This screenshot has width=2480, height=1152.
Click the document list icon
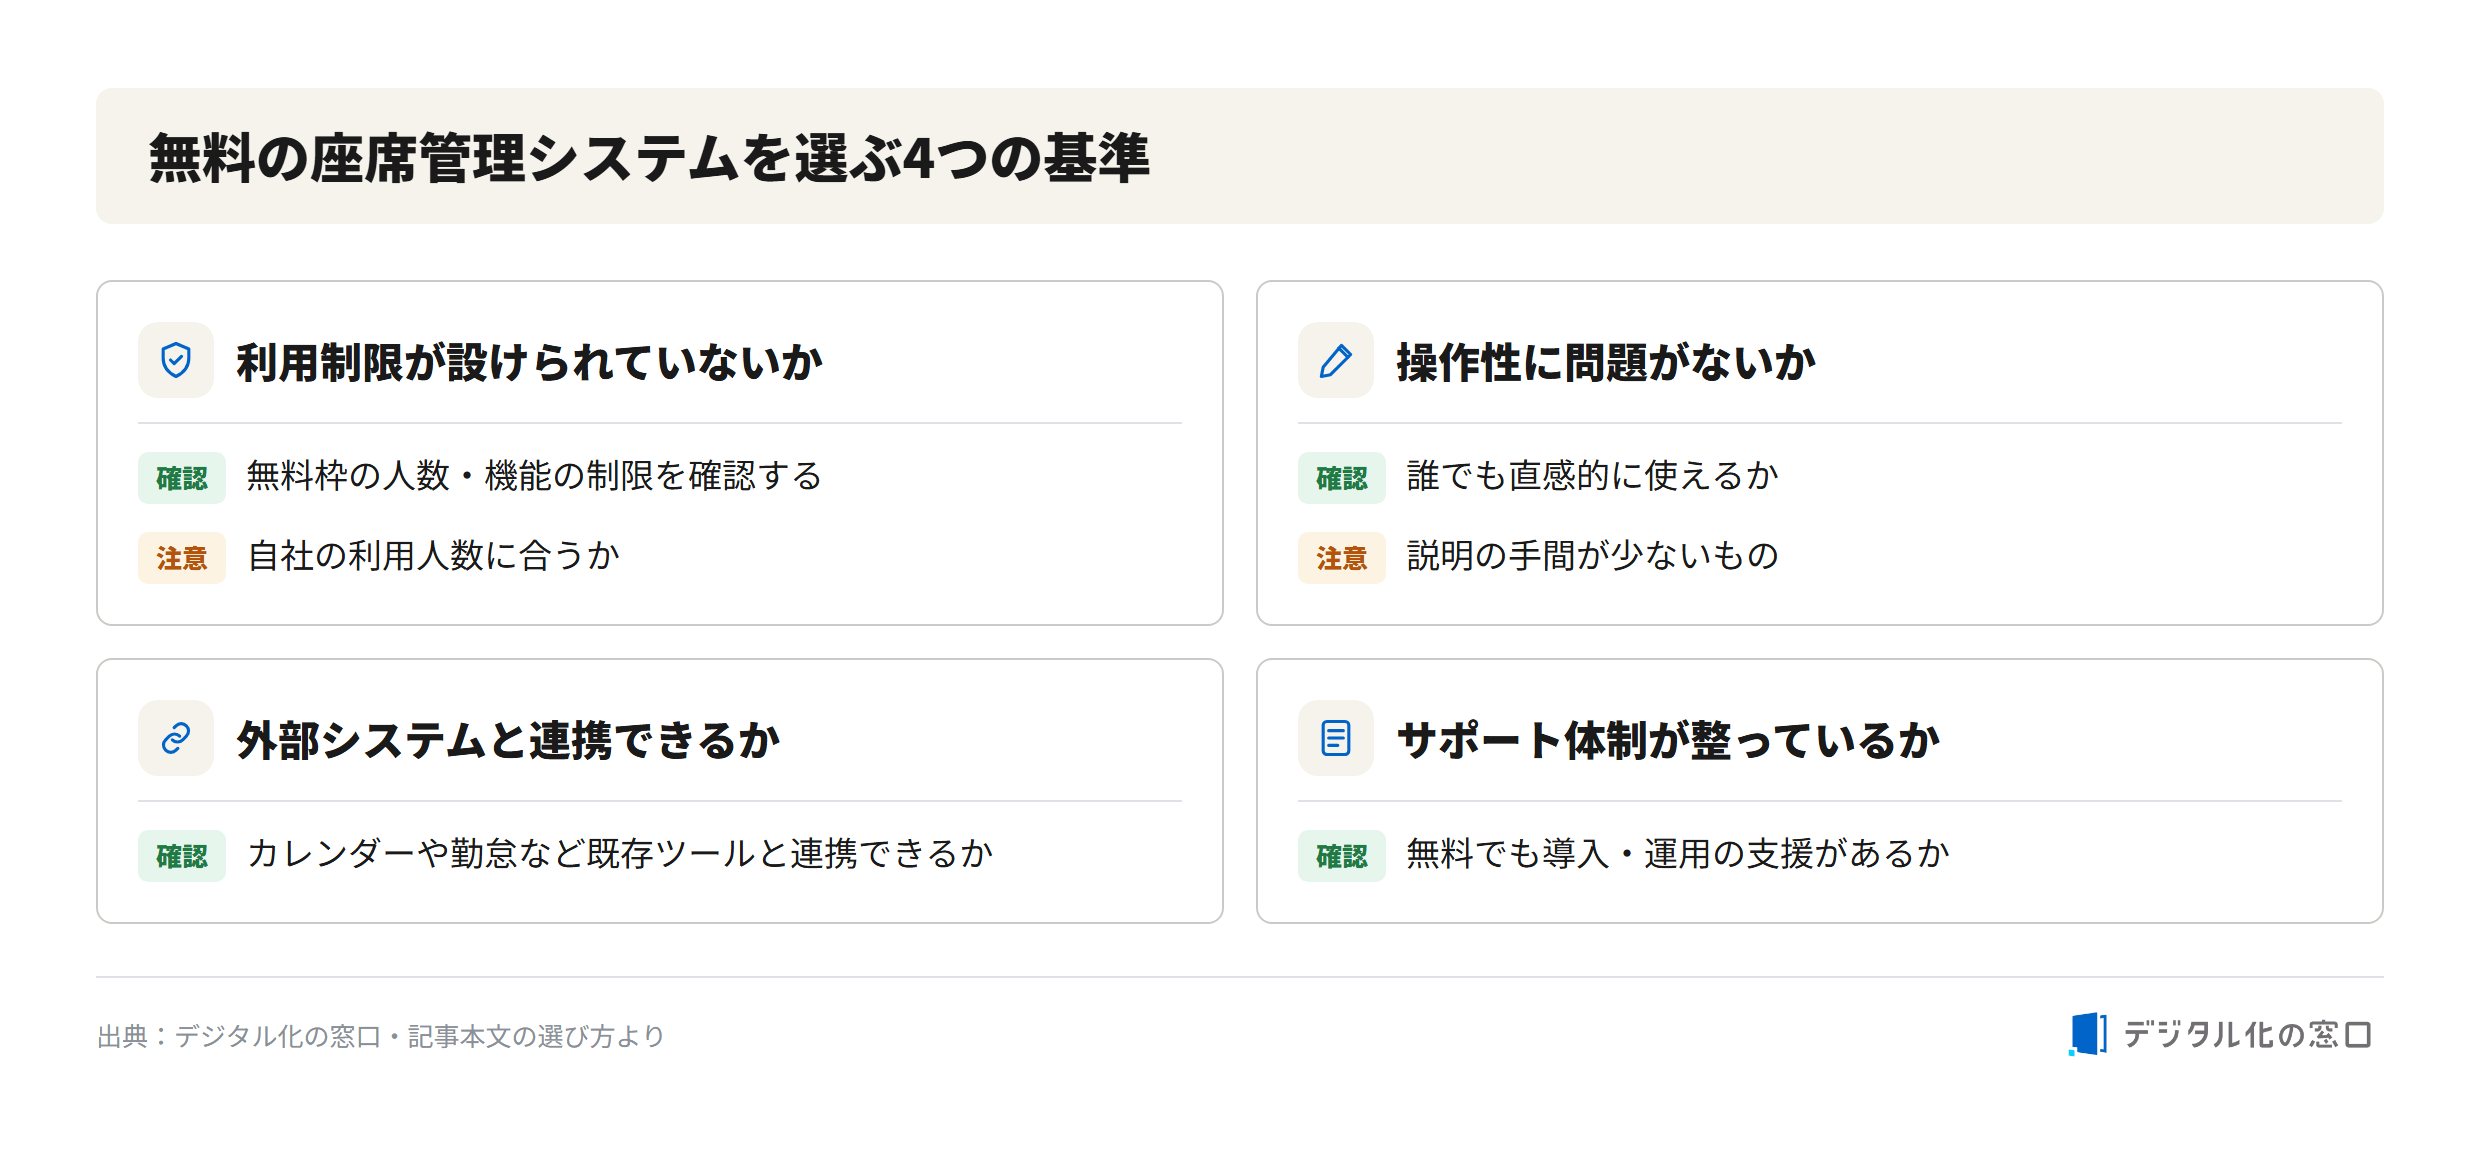[1336, 738]
